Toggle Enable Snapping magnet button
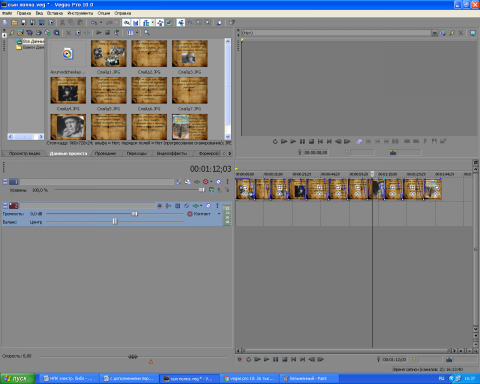Viewport: 480px width, 384px height. pyautogui.click(x=126, y=22)
